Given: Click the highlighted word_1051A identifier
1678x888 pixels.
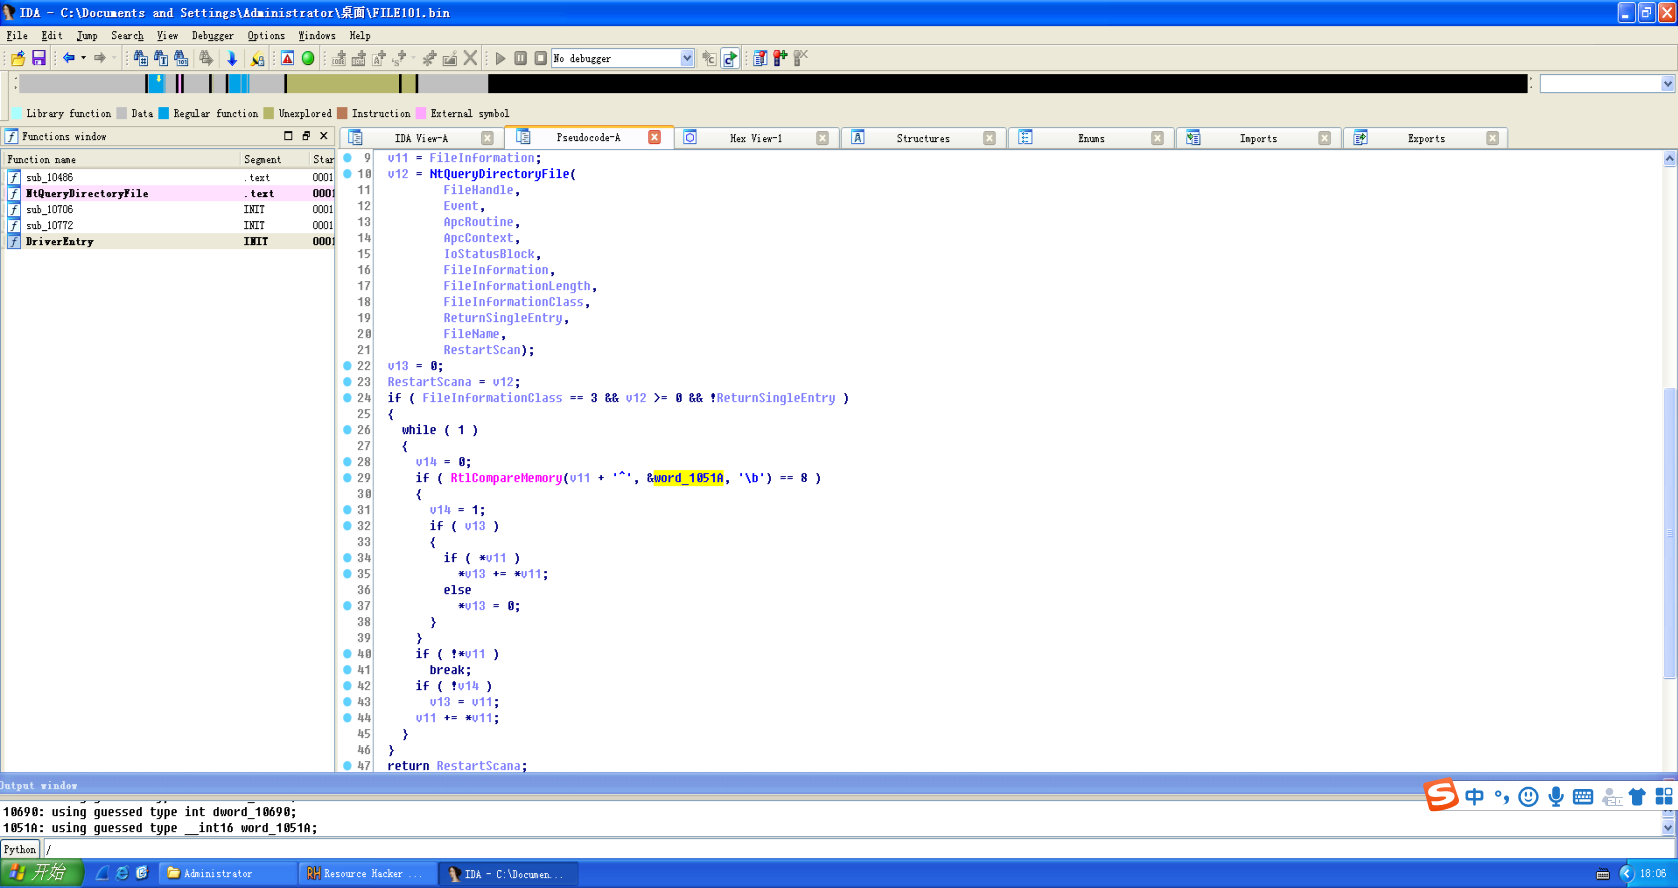Looking at the screenshot, I should 688,478.
